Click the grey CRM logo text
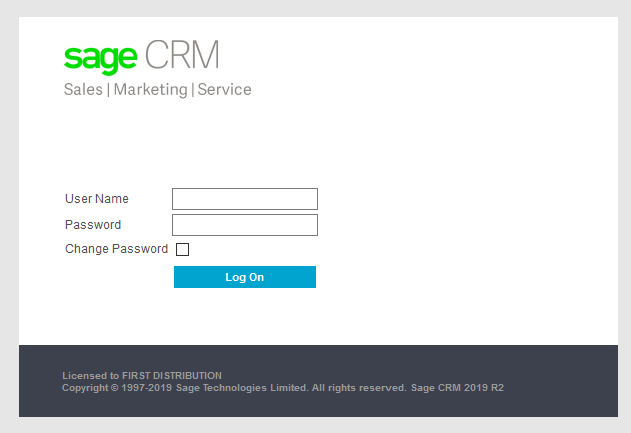The image size is (631, 433). pos(182,55)
